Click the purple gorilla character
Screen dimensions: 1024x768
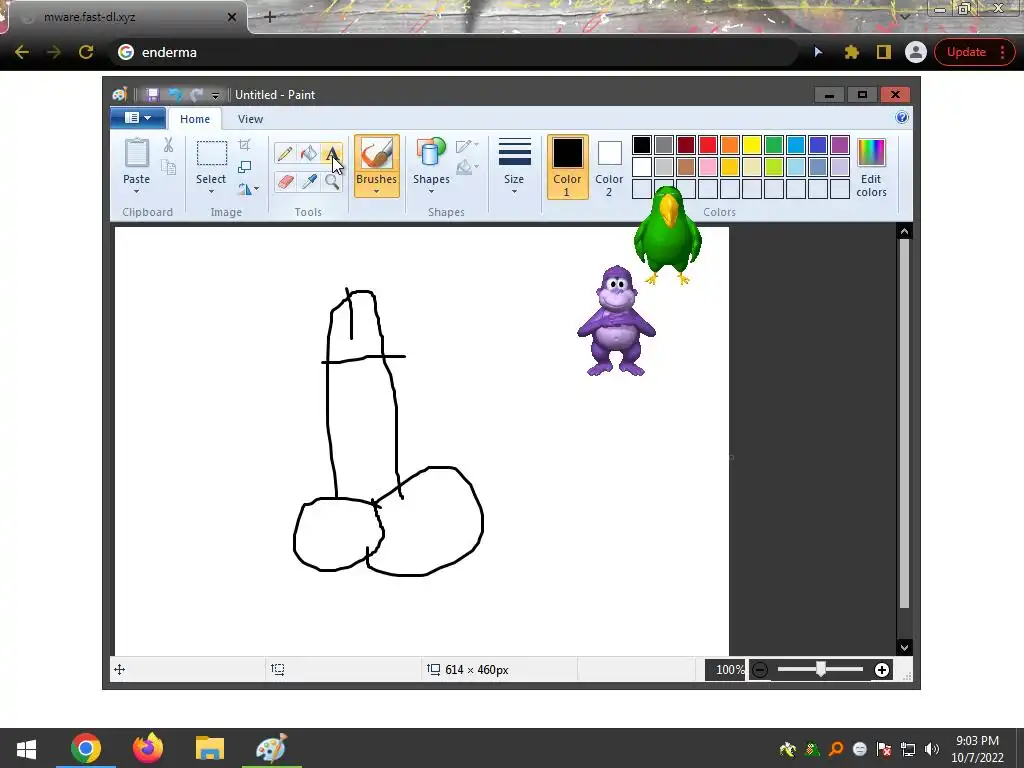616,321
